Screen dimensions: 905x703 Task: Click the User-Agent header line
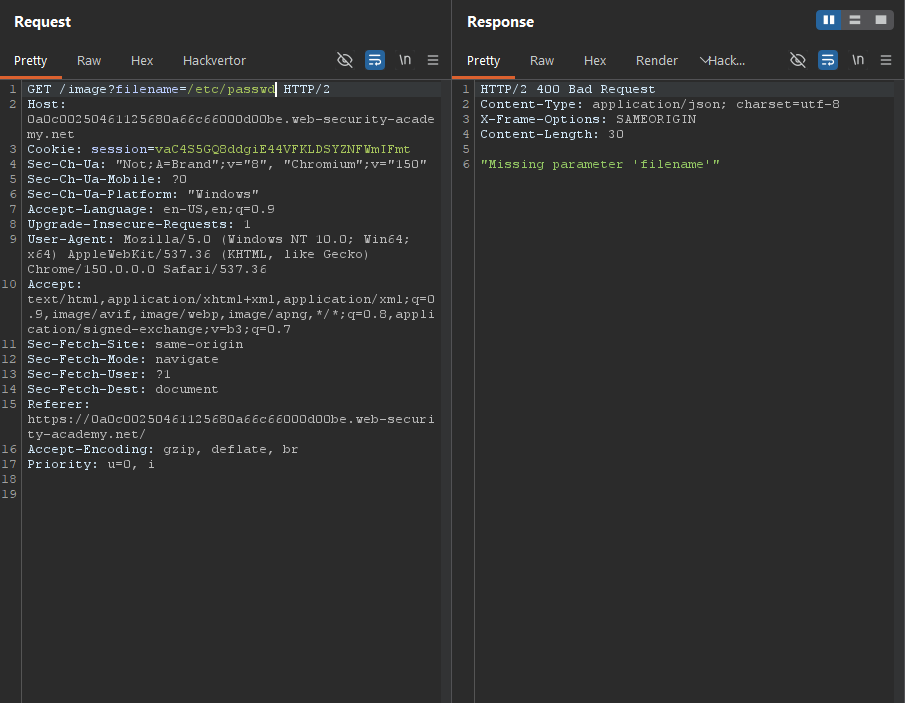(x=218, y=255)
